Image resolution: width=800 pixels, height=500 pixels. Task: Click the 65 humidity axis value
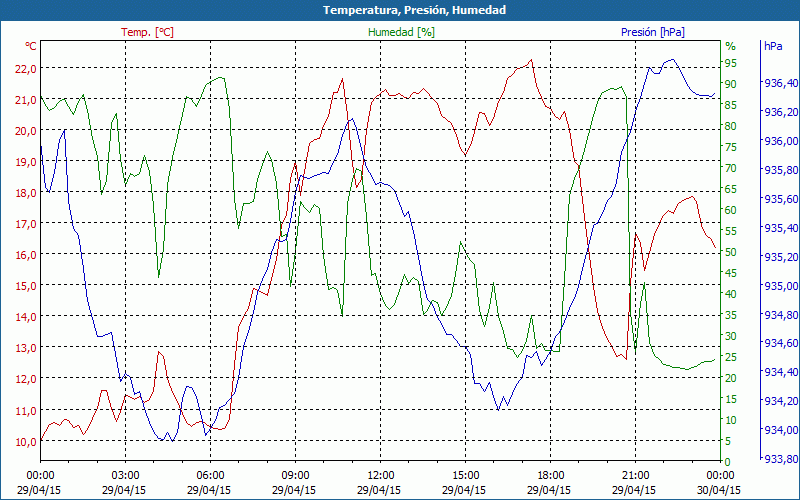click(x=731, y=189)
